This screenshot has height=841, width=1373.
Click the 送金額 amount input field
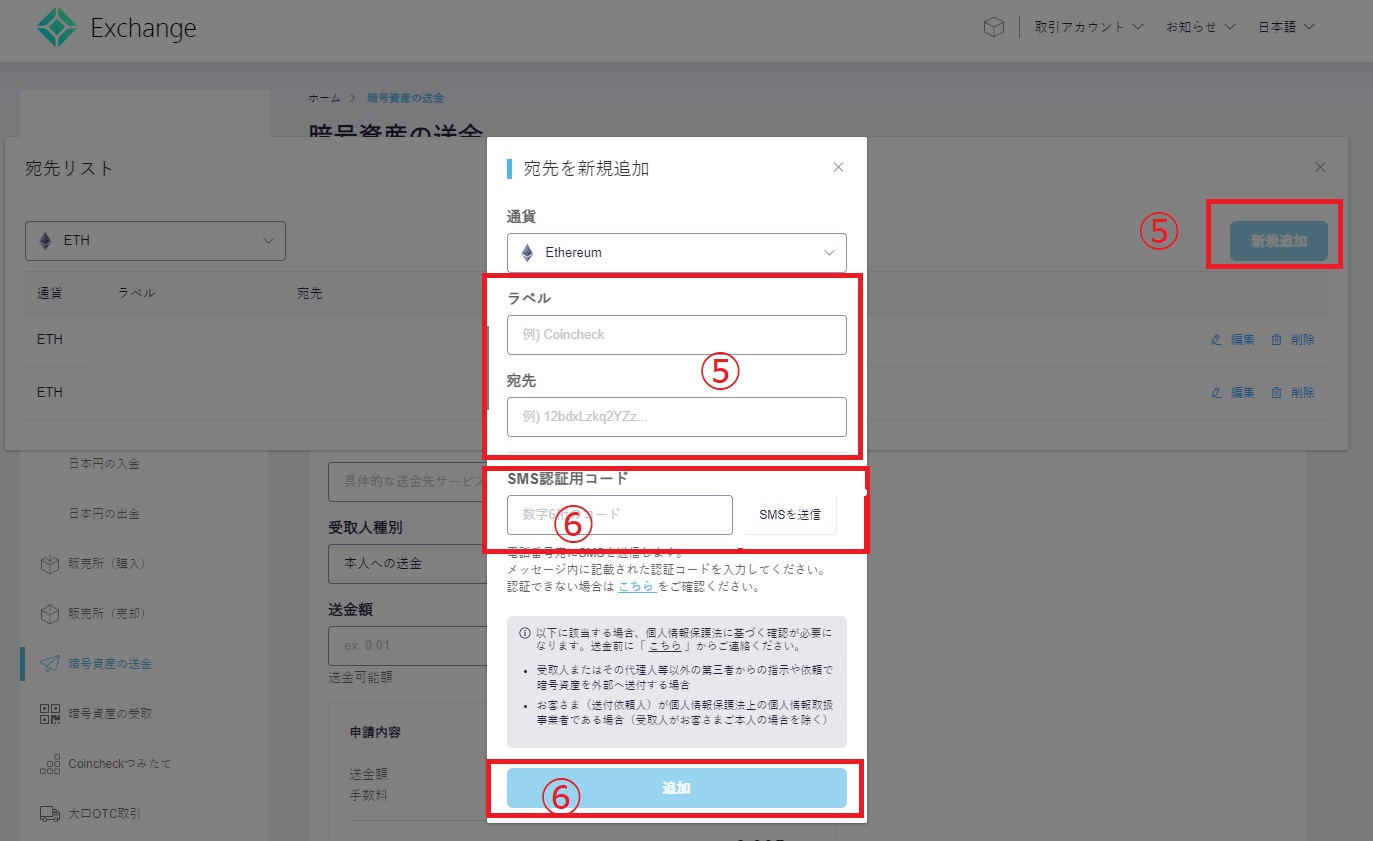pyautogui.click(x=407, y=646)
